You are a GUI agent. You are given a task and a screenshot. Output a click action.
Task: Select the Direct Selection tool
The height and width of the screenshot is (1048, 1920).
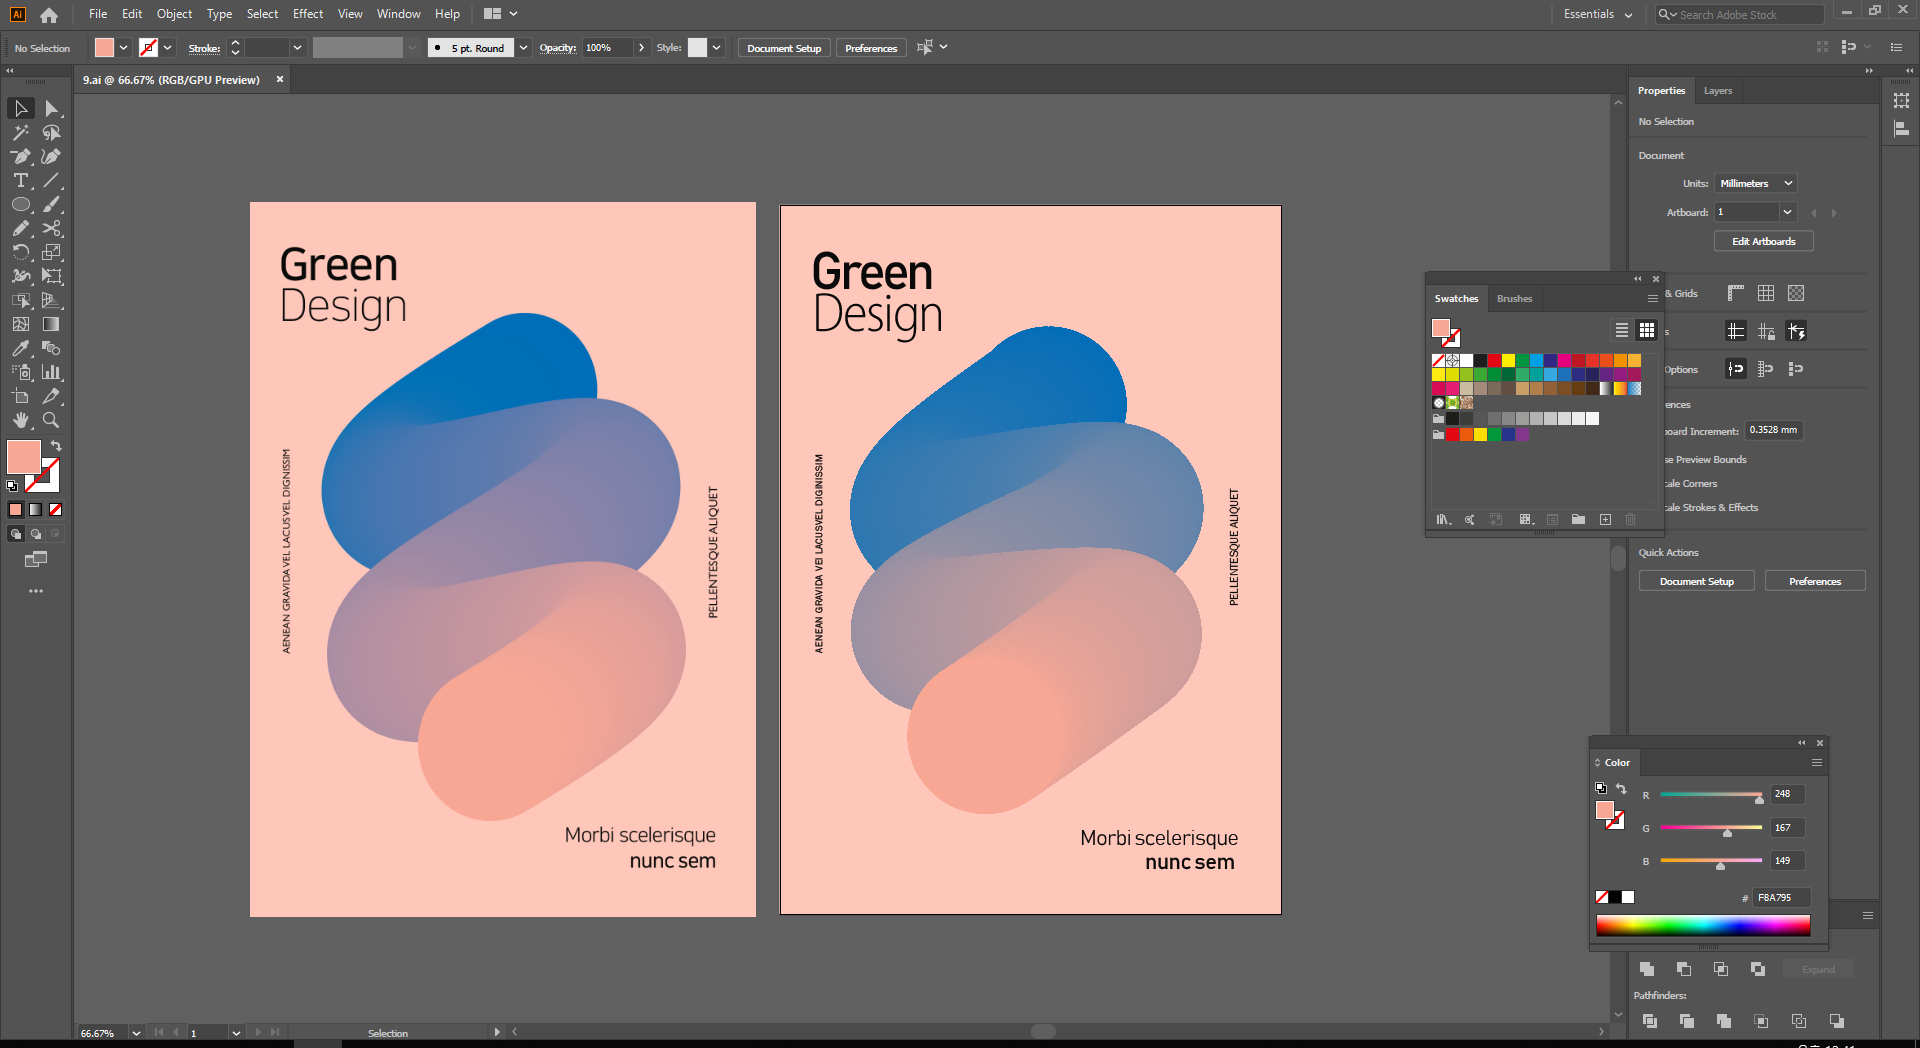52,109
